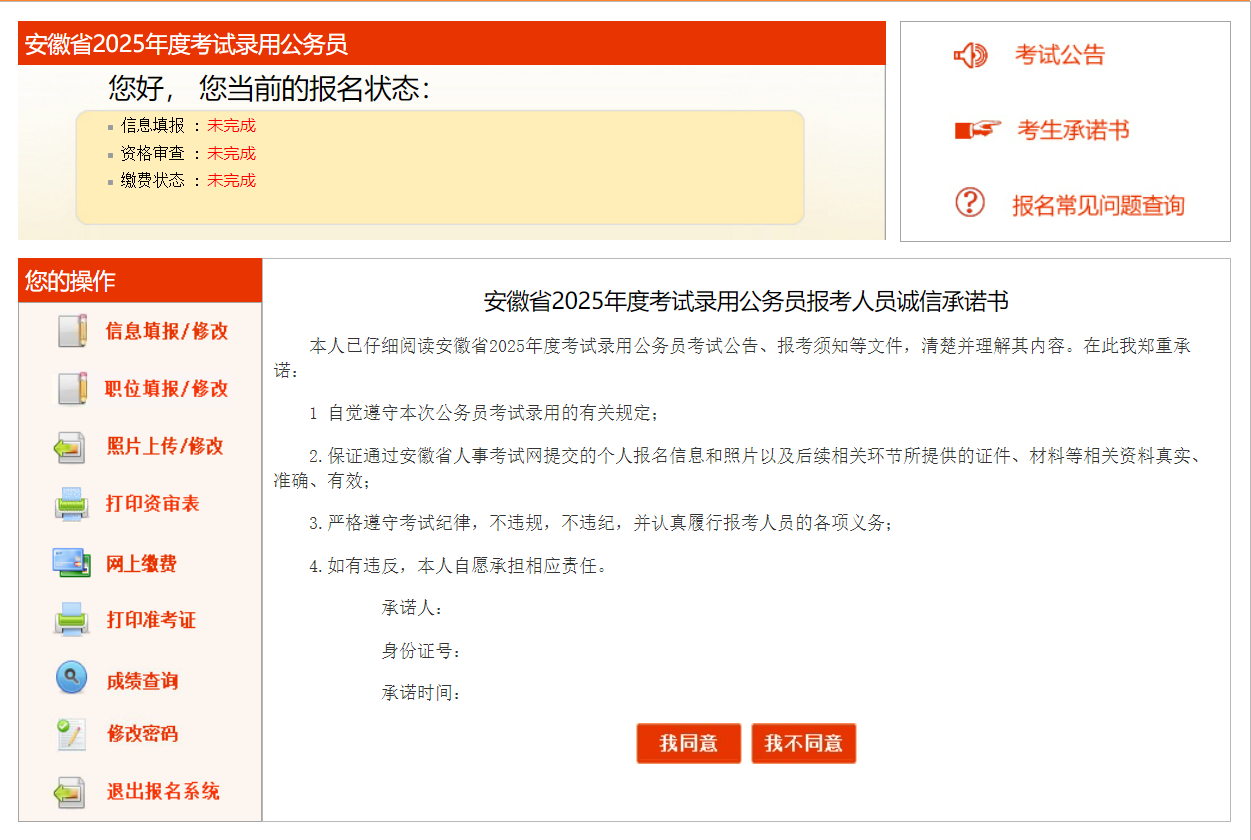
Task: Select 打印资审表 menu entry
Action: click(x=153, y=504)
